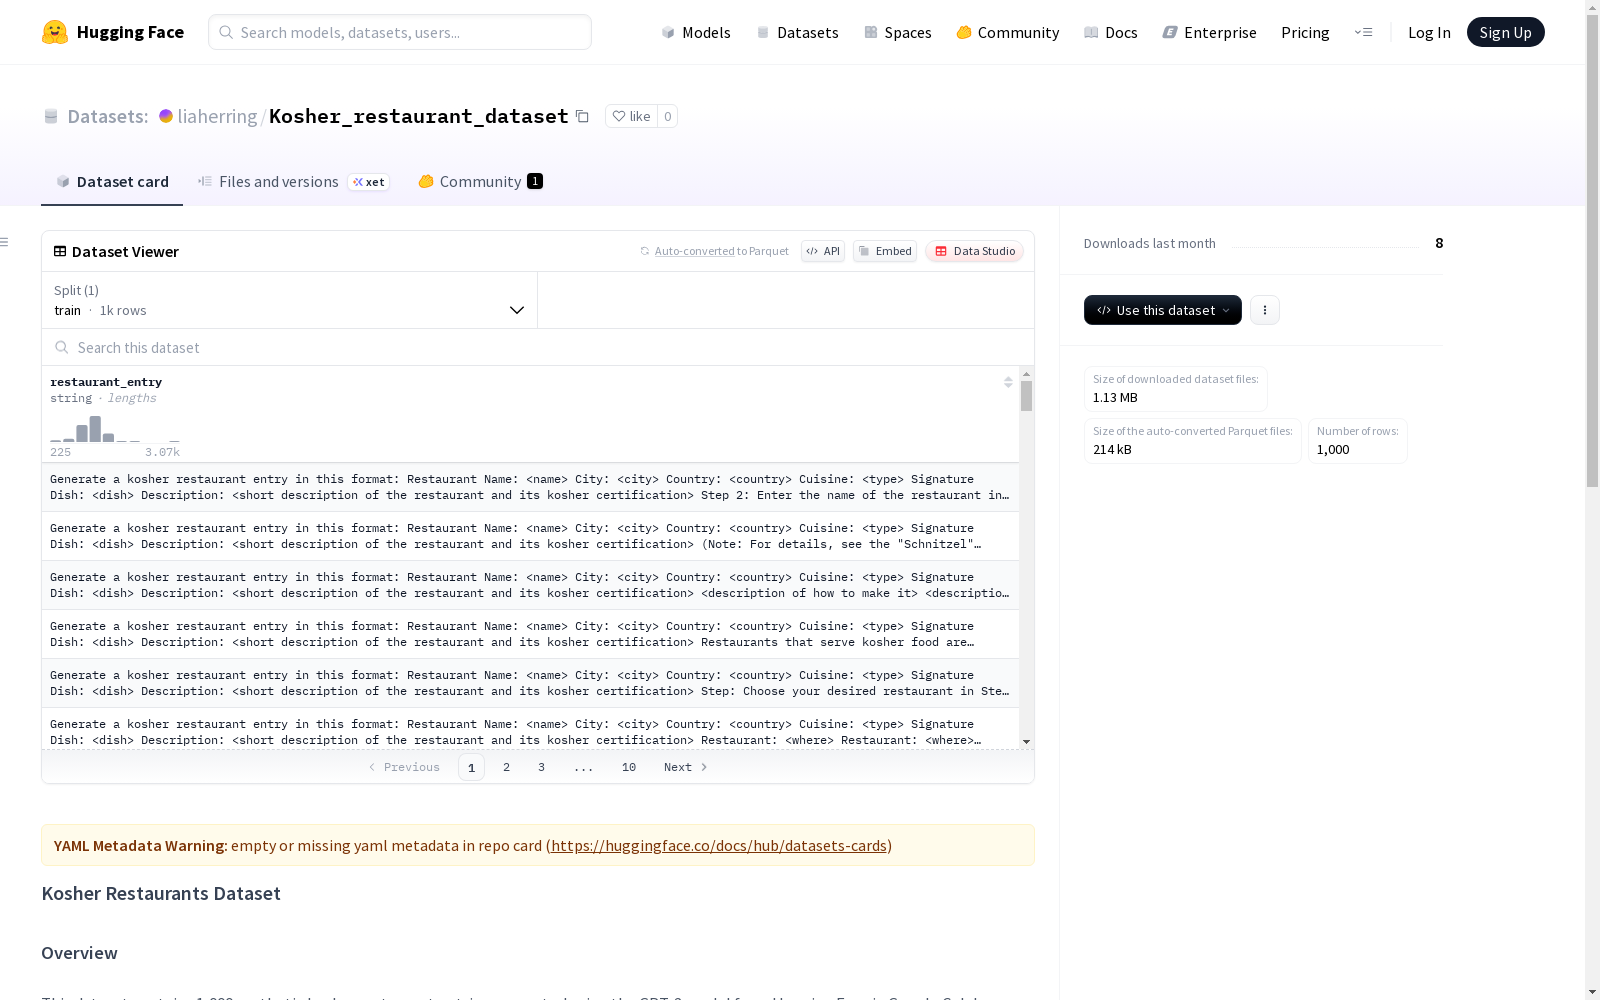The width and height of the screenshot is (1600, 1000).
Task: Open the Spaces menu item
Action: [898, 32]
